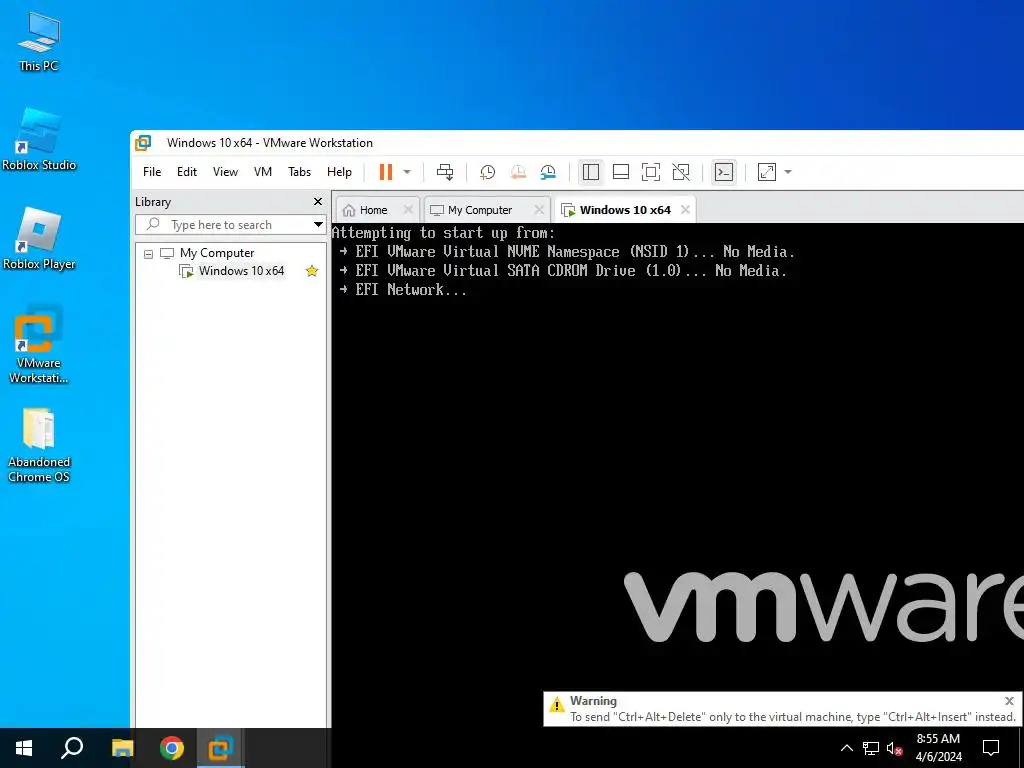Image resolution: width=1024 pixels, height=768 pixels.
Task: Open the clock showing 8:55 AM
Action: [x=938, y=748]
